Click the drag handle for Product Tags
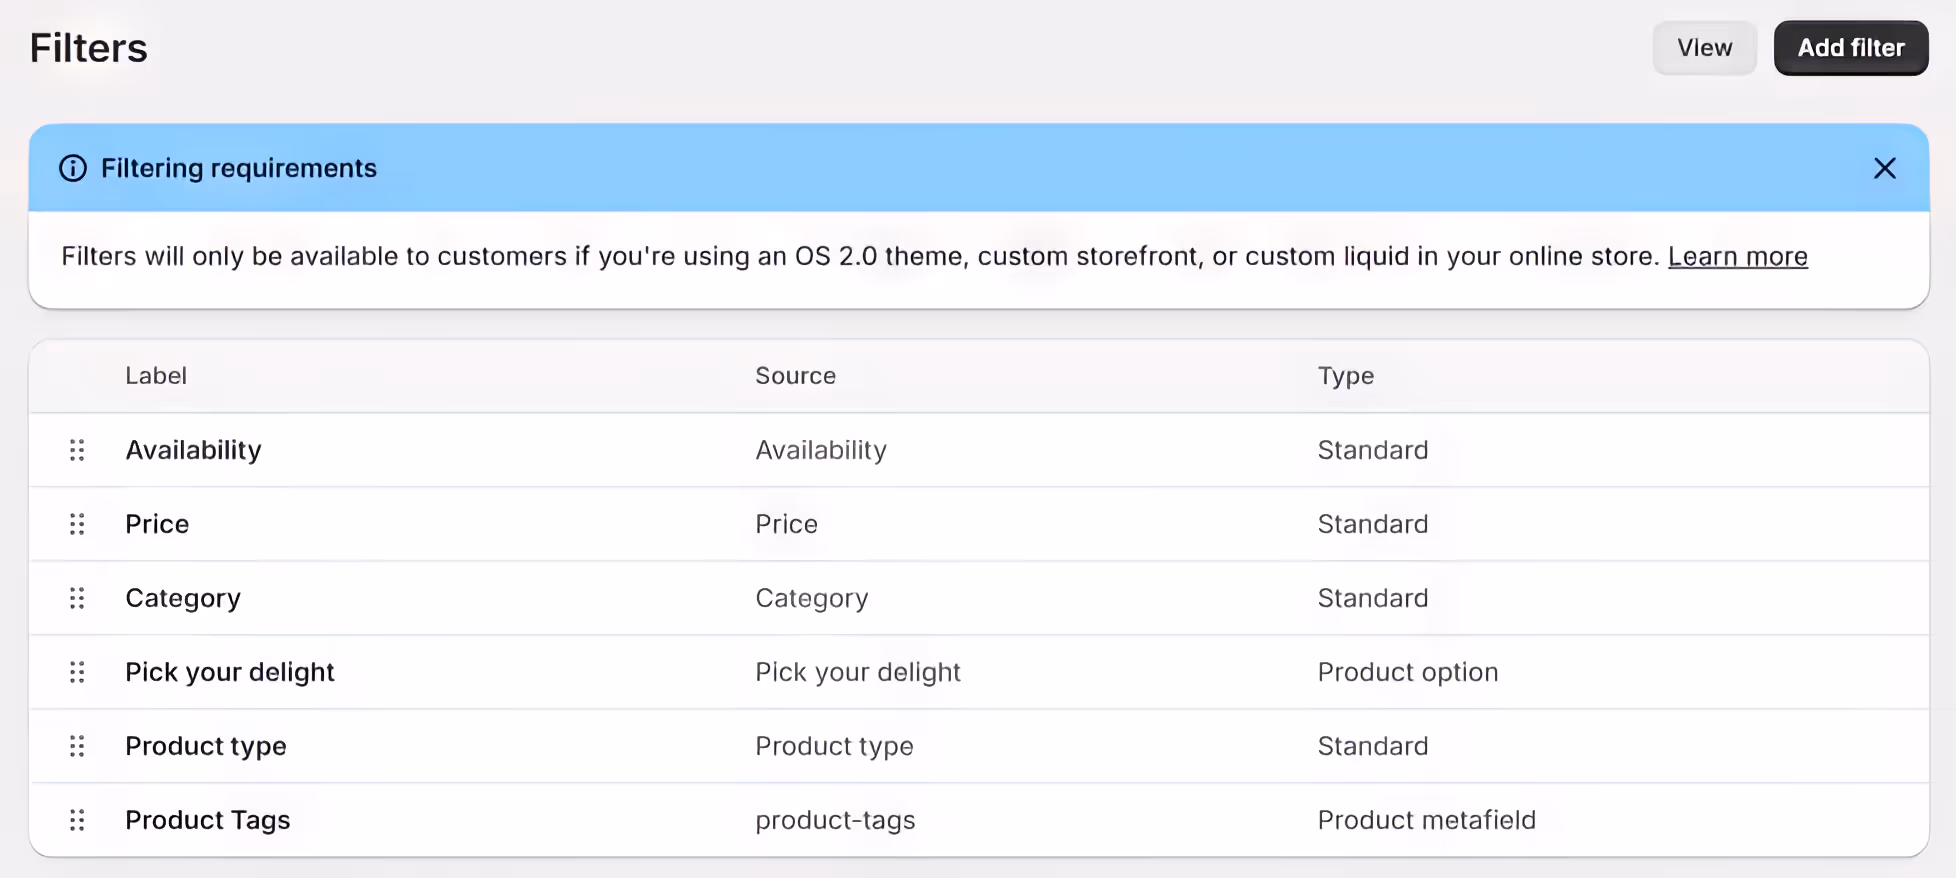 77,820
